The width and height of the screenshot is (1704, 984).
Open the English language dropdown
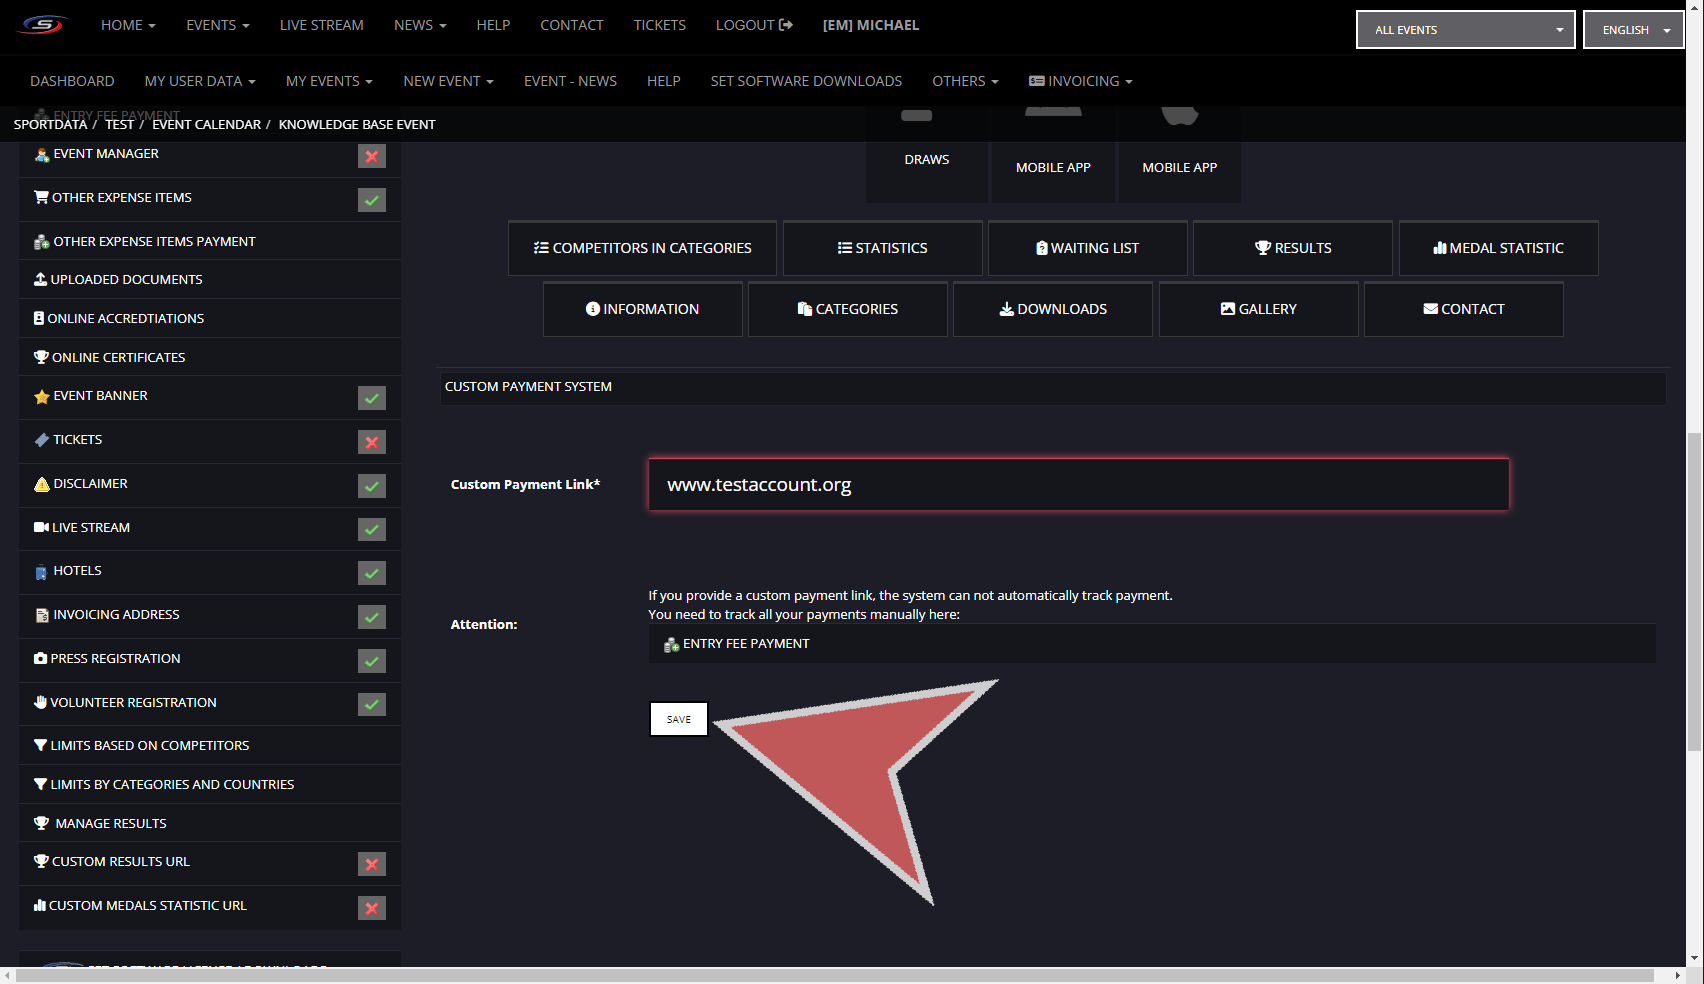[1633, 30]
